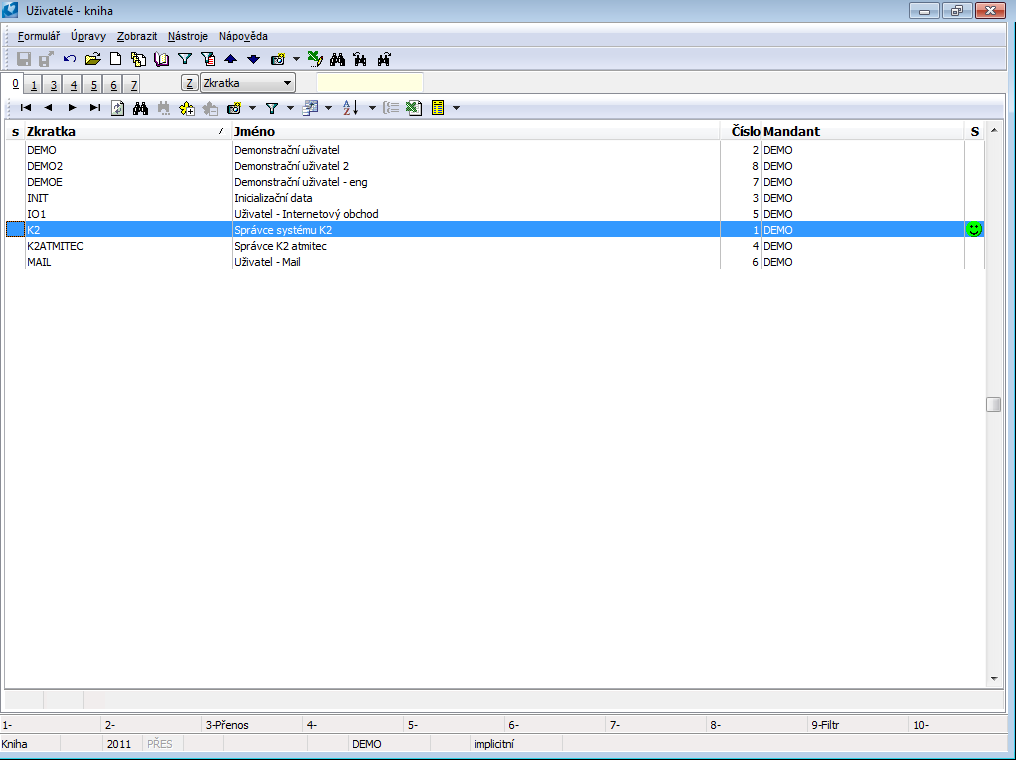This screenshot has width=1016, height=760.
Task: Select the K2ATMITEC user row
Action: click(x=495, y=246)
